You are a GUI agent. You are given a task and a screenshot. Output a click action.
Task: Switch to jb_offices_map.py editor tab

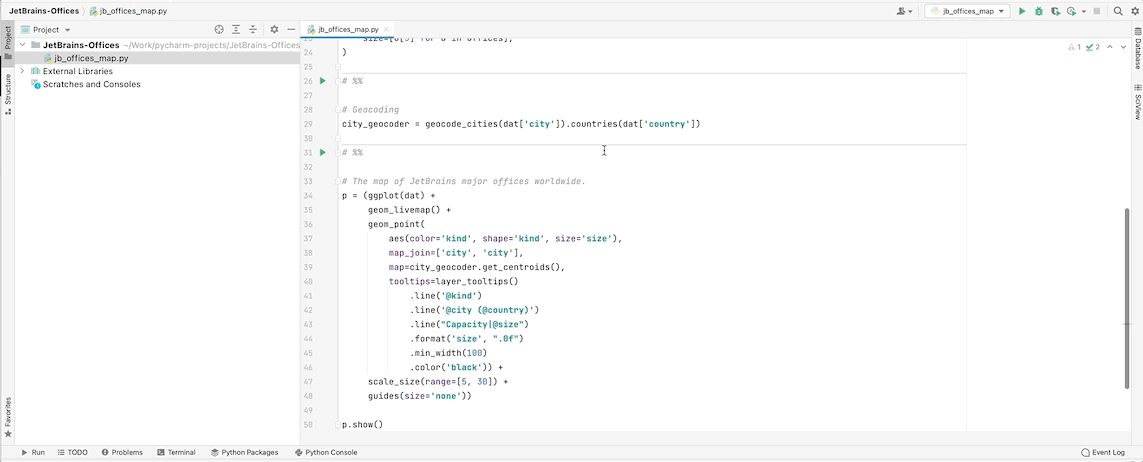coord(347,29)
